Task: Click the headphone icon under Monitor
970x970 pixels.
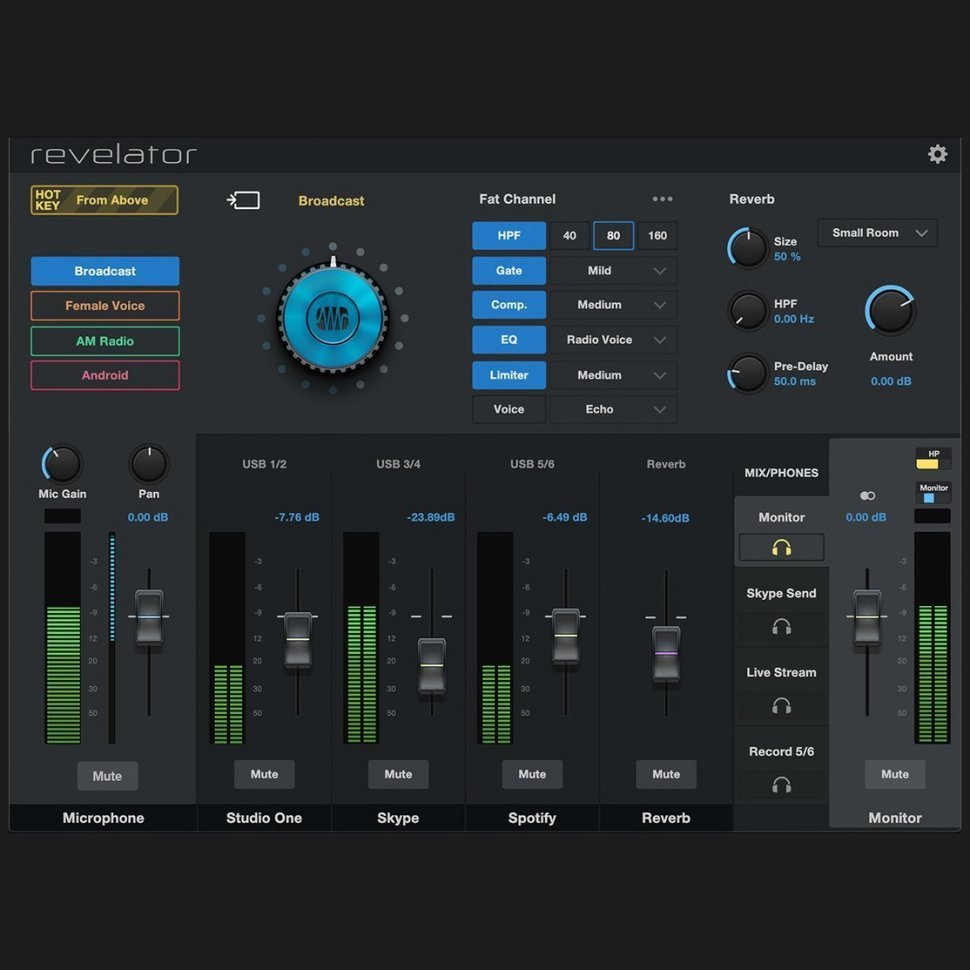Action: tap(781, 547)
